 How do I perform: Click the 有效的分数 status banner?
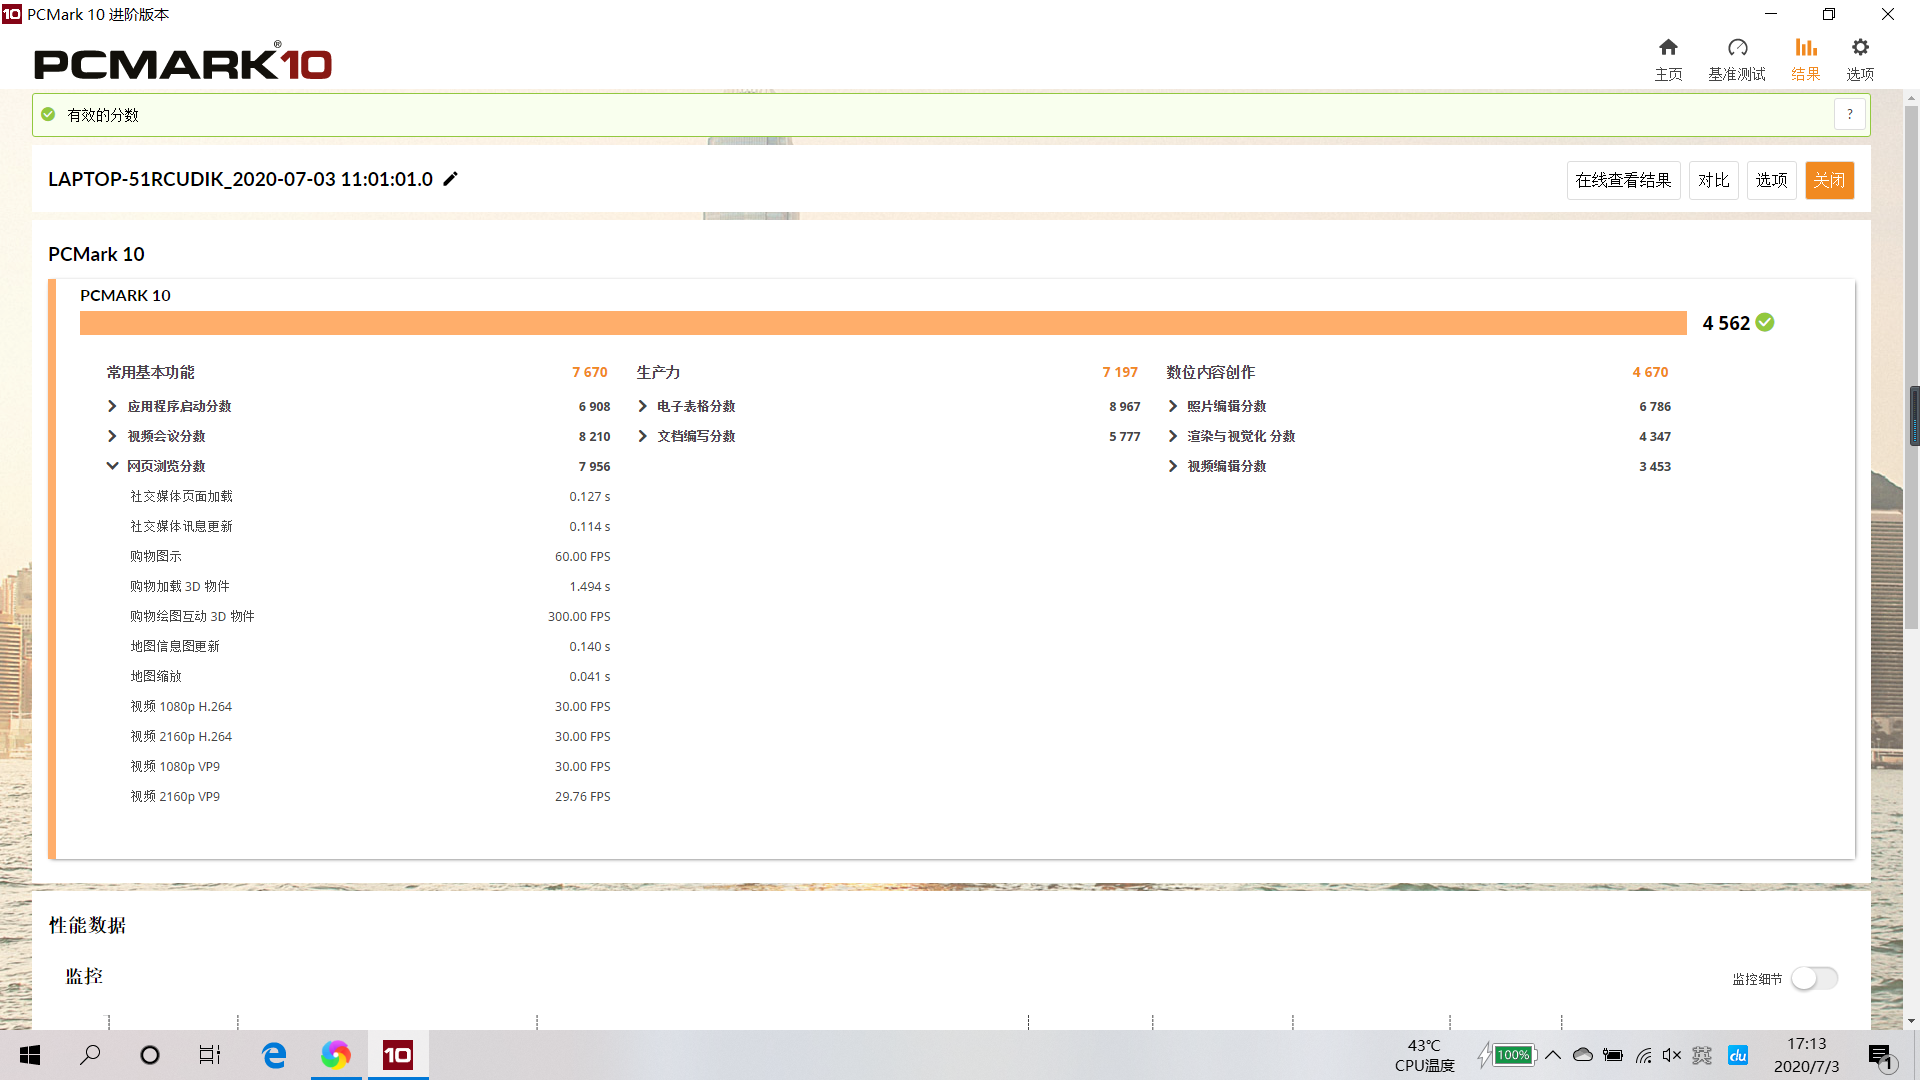[x=951, y=115]
